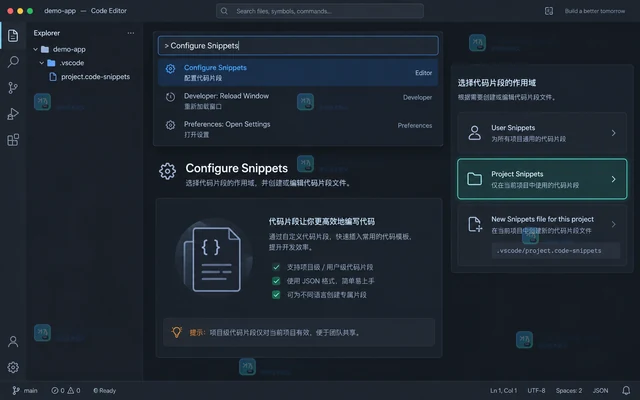Click the code braces document illustration

click(213, 258)
